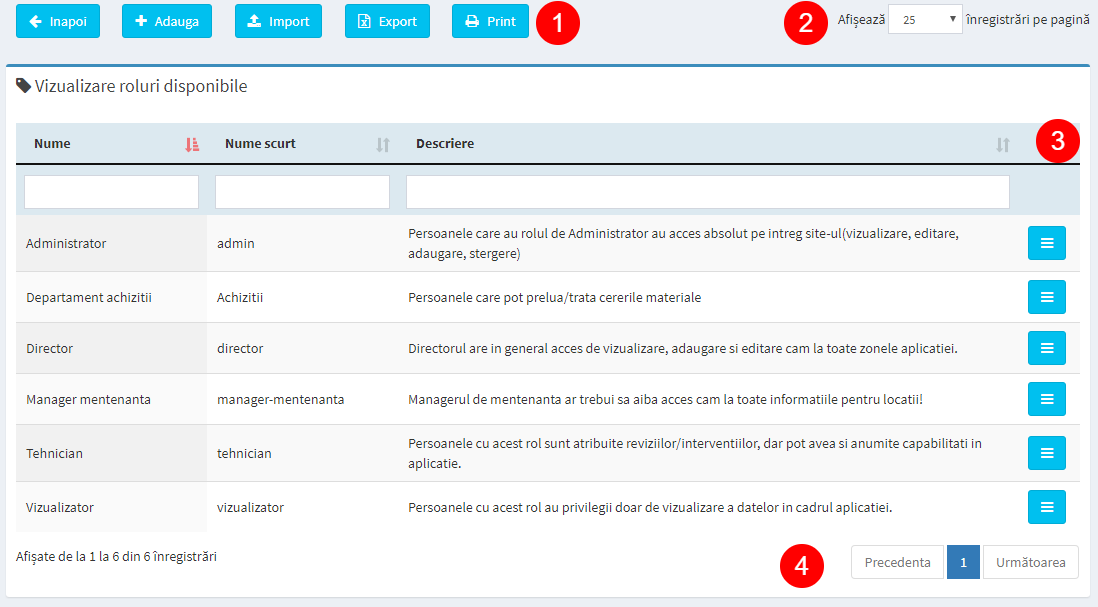Viewport: 1098px width, 607px height.
Task: Sort by the Nume scurt column sort icon
Action: point(382,144)
